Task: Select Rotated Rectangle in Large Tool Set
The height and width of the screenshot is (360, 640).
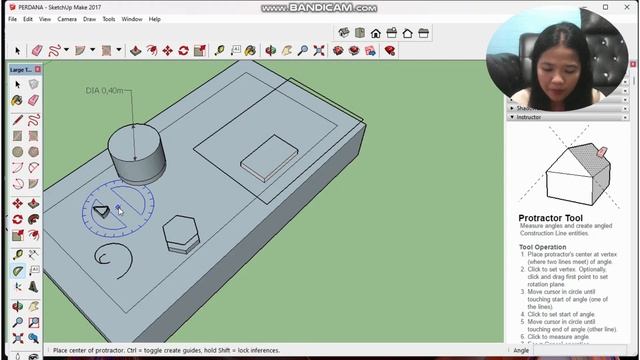Action: point(33,136)
